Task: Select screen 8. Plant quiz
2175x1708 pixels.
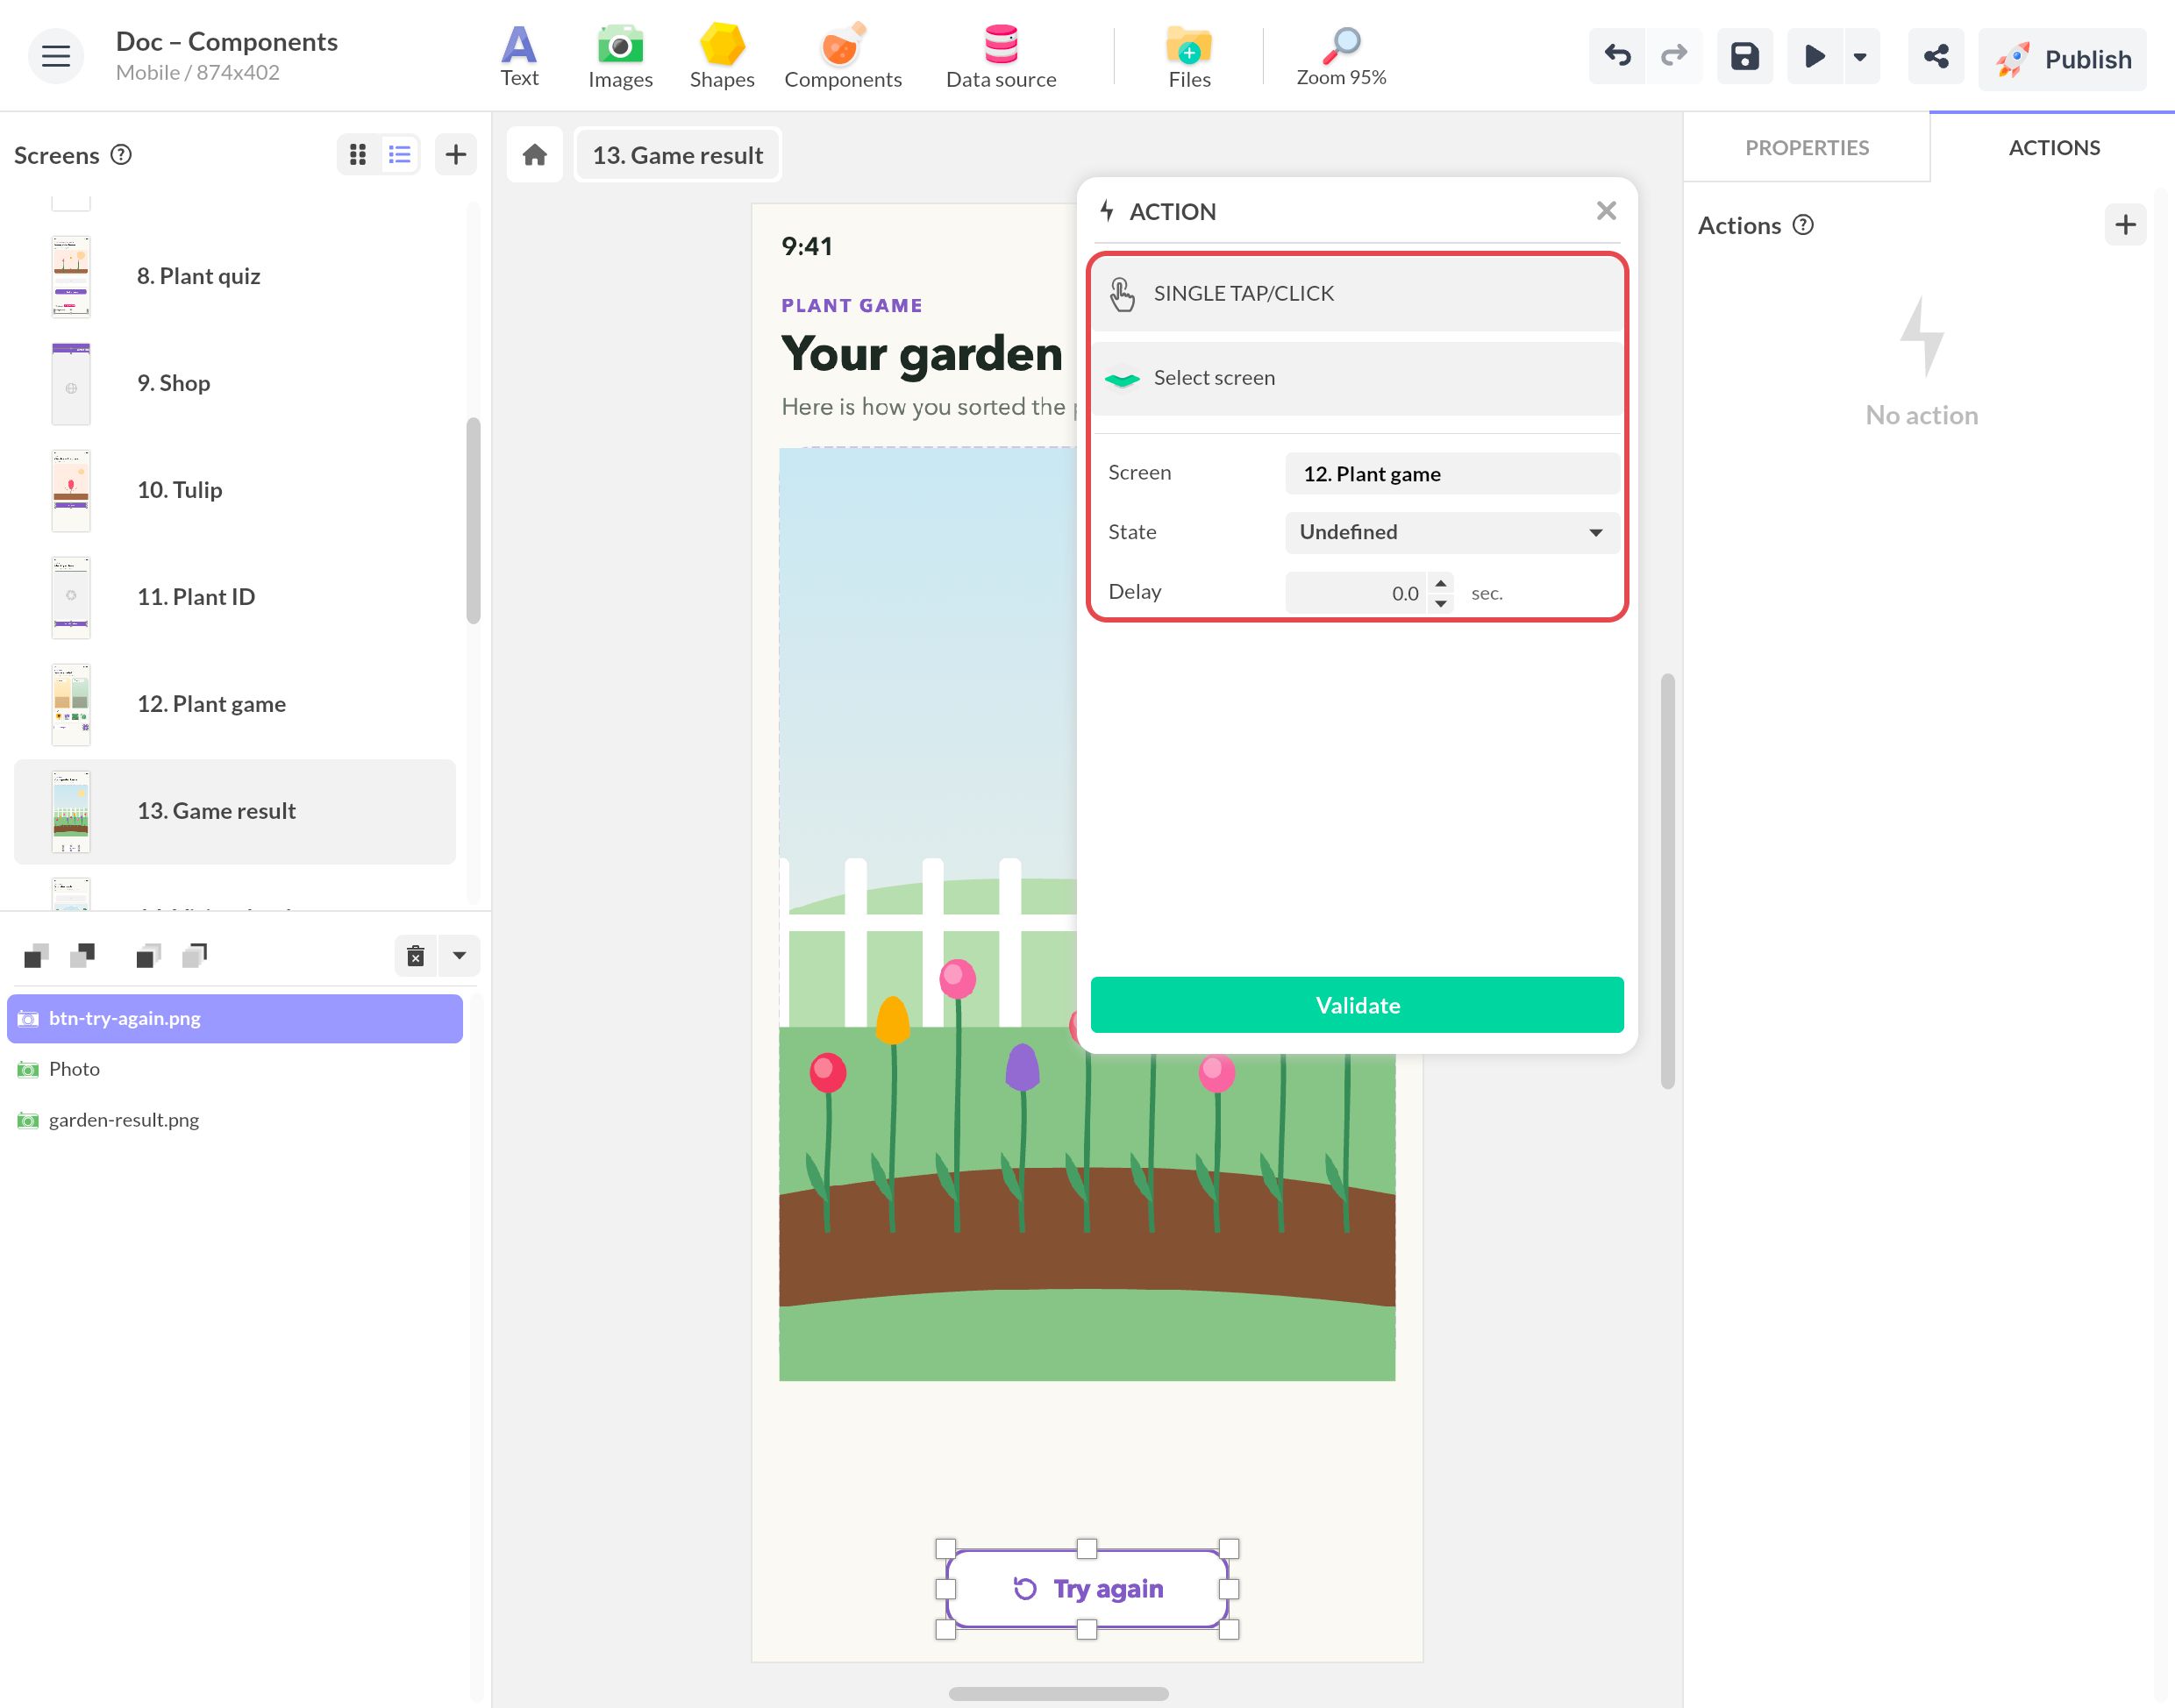Action: point(235,276)
